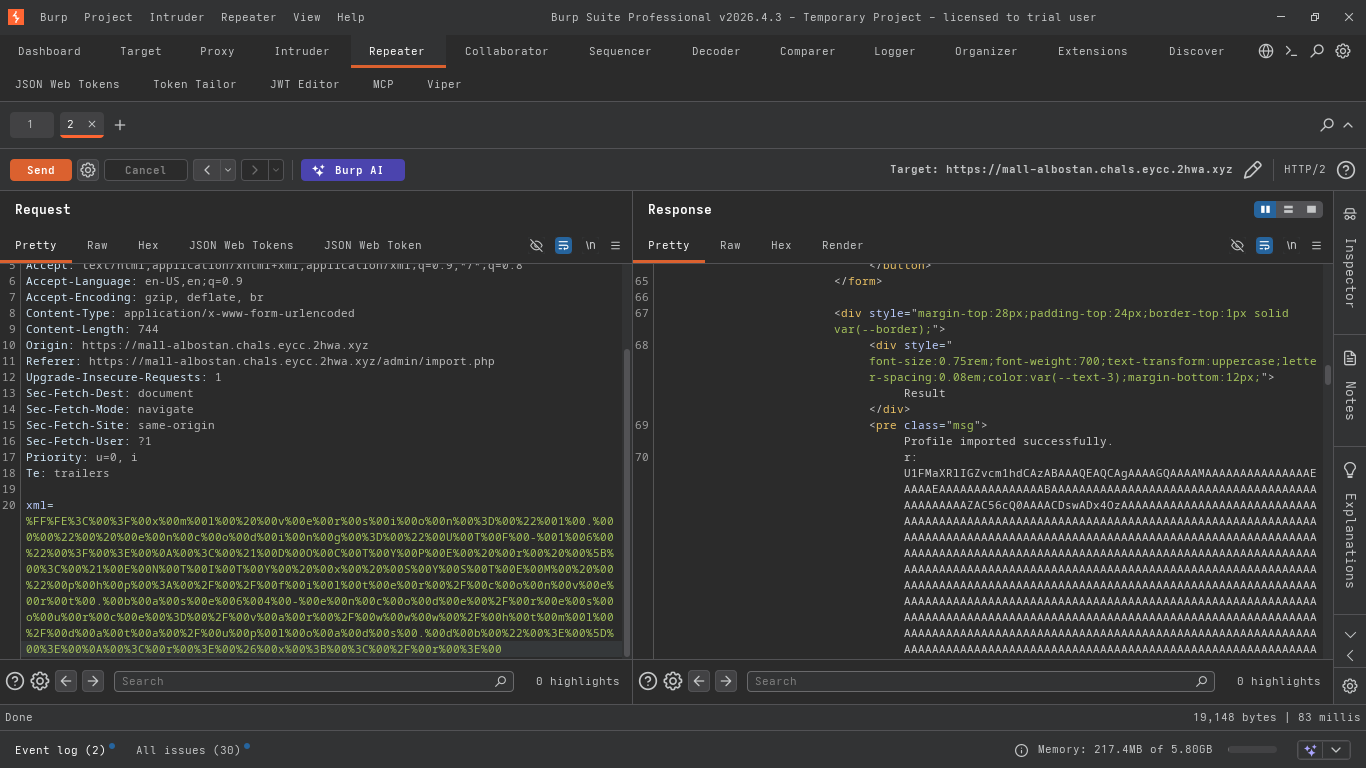Click the global search magnifier in top bar

click(x=1317, y=51)
